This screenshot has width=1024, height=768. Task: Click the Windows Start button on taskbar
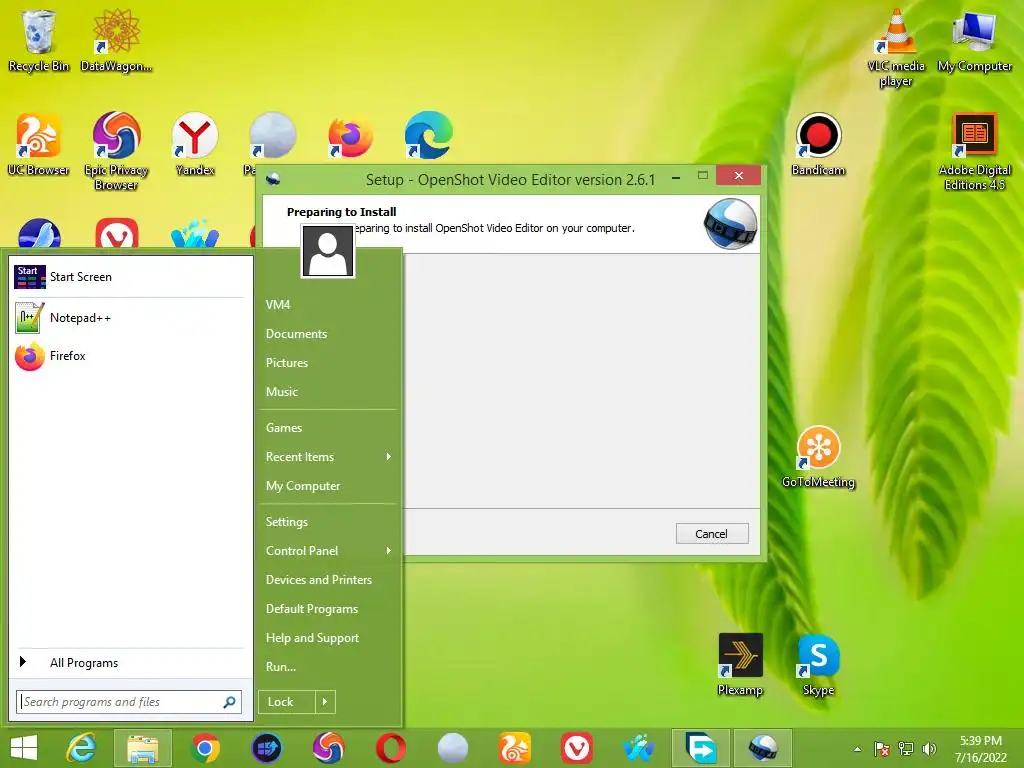(24, 748)
